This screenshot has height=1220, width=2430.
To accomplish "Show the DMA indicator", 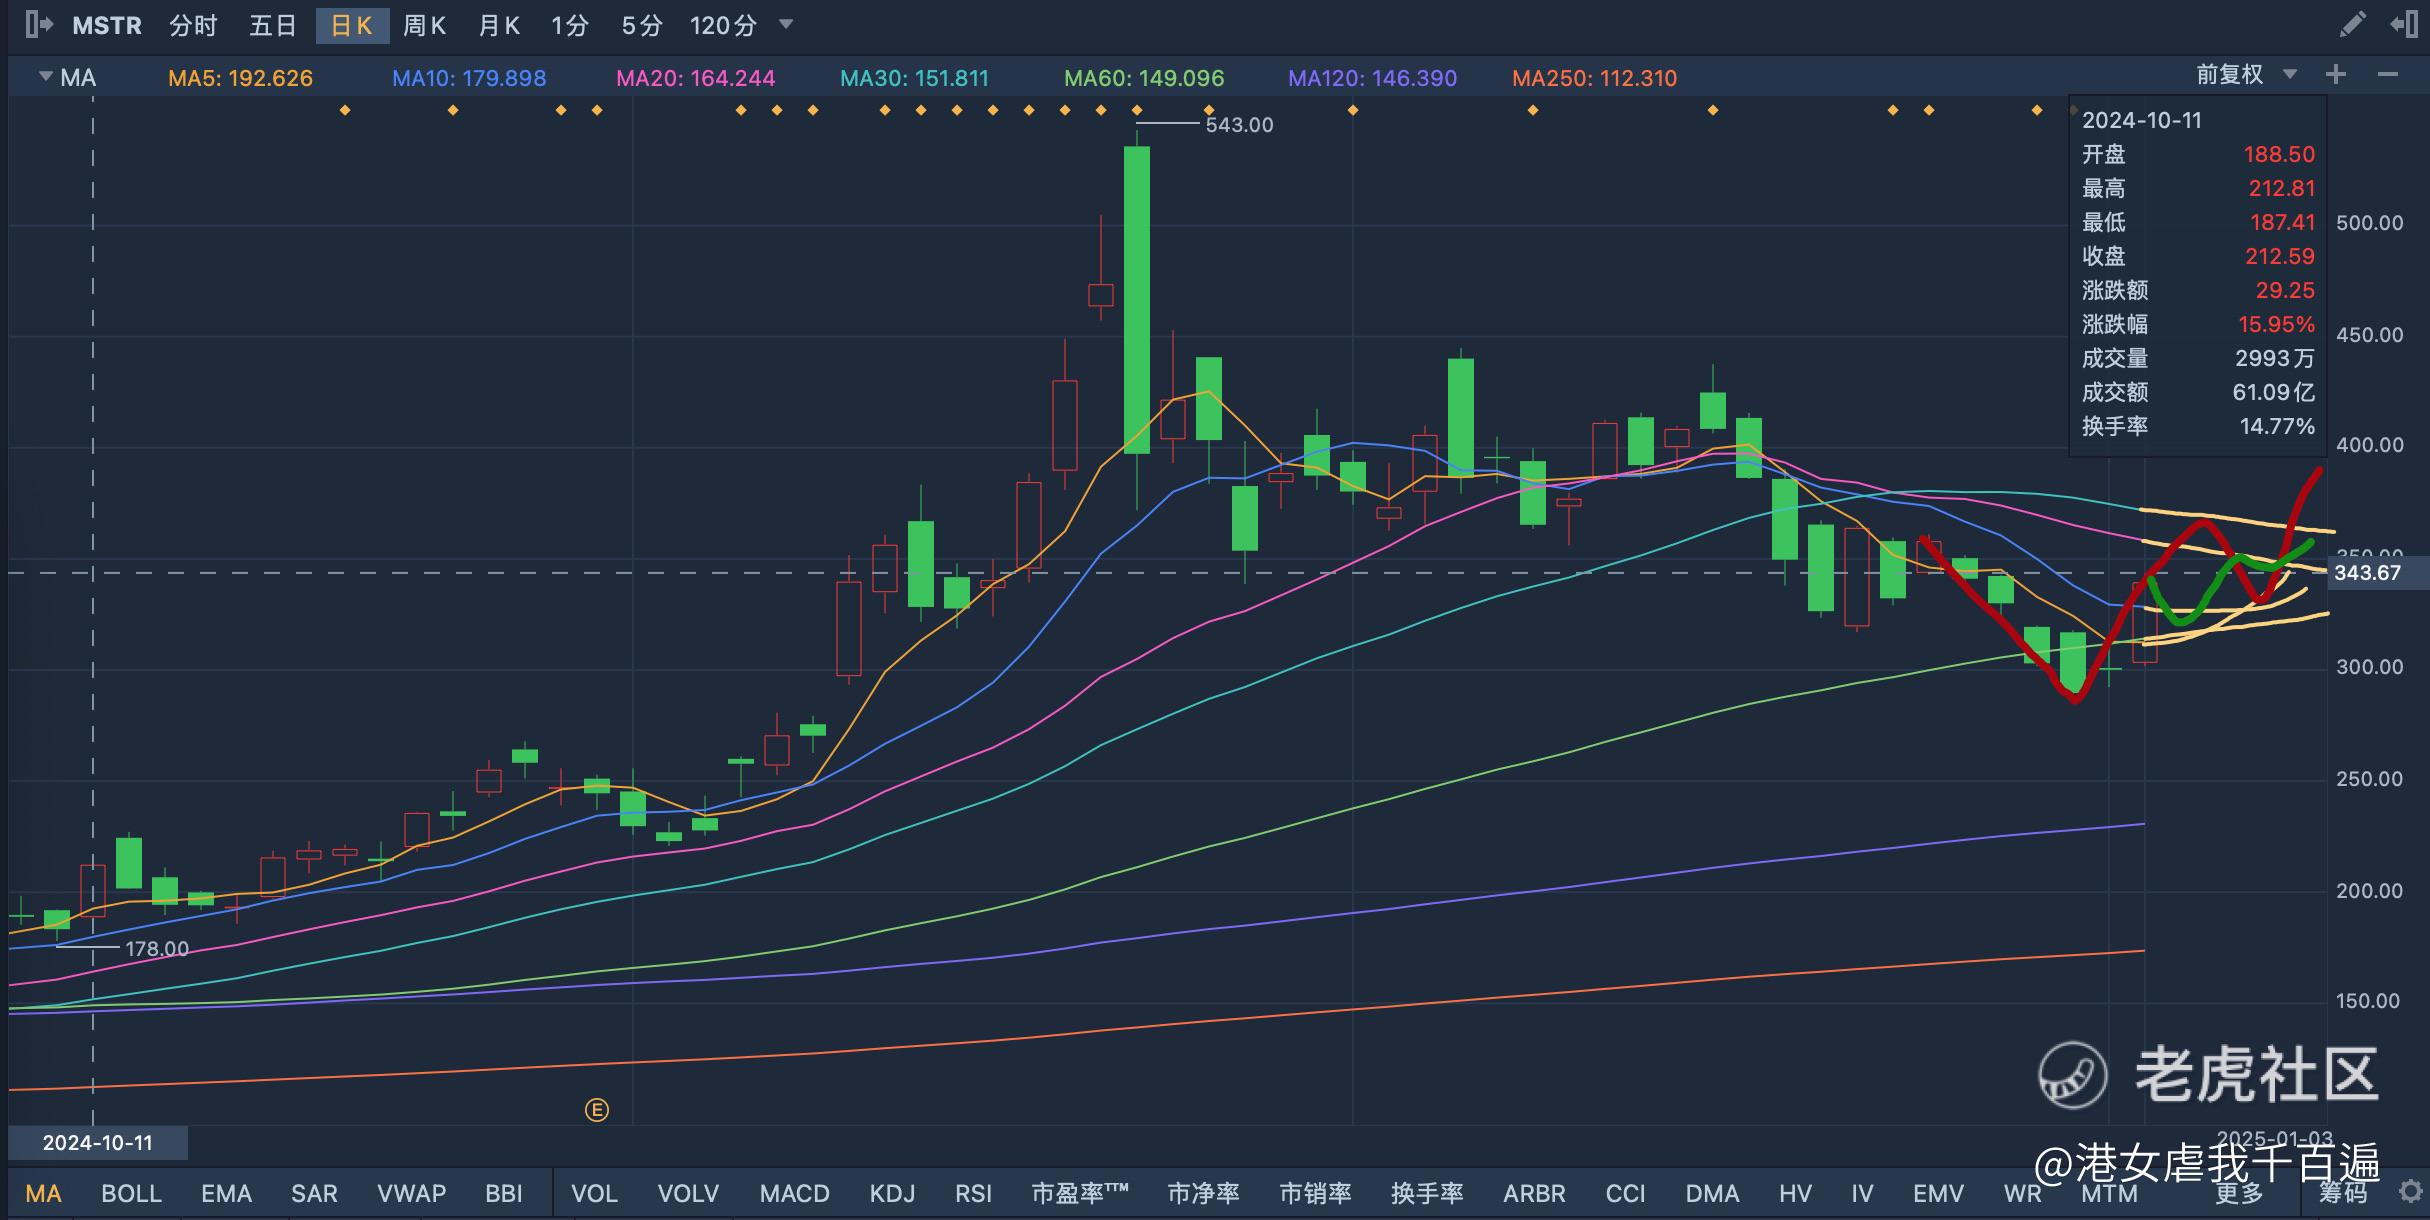I will point(1712,1193).
